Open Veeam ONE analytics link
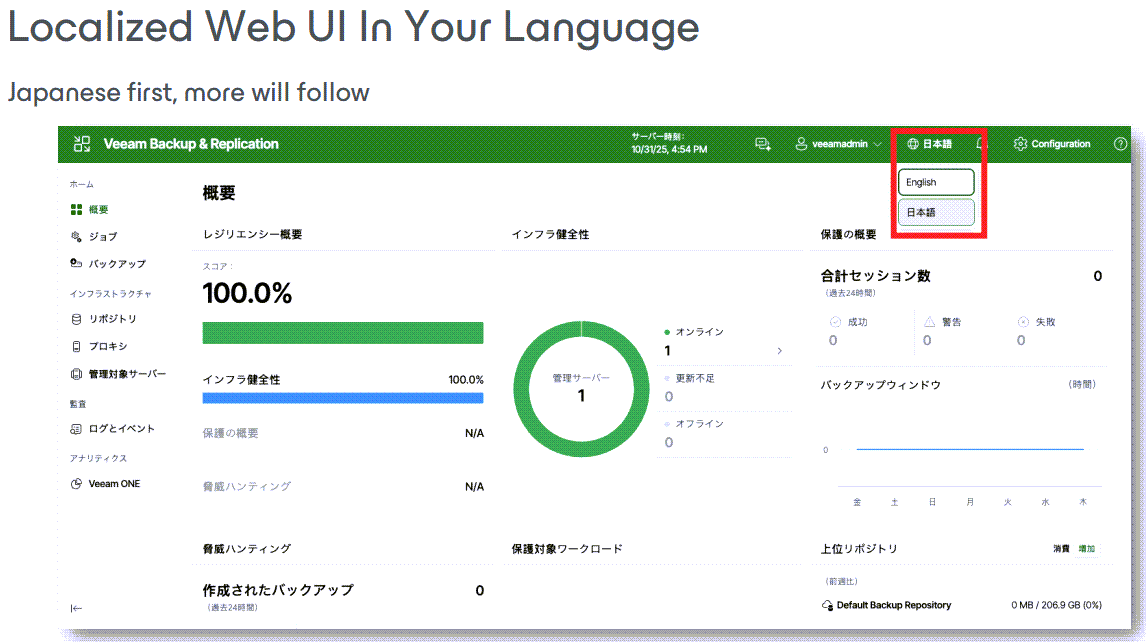 point(113,484)
